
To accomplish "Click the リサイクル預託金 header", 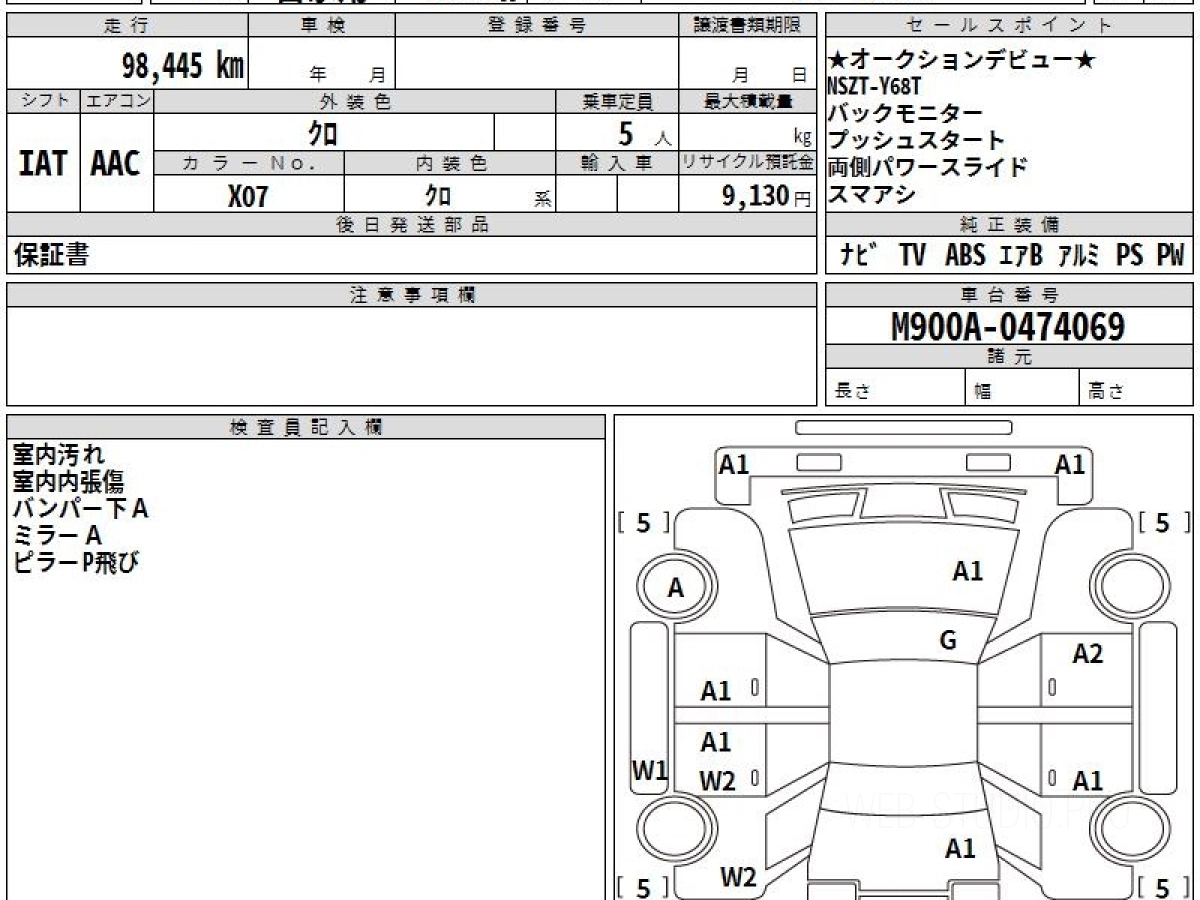I will click(x=747, y=163).
